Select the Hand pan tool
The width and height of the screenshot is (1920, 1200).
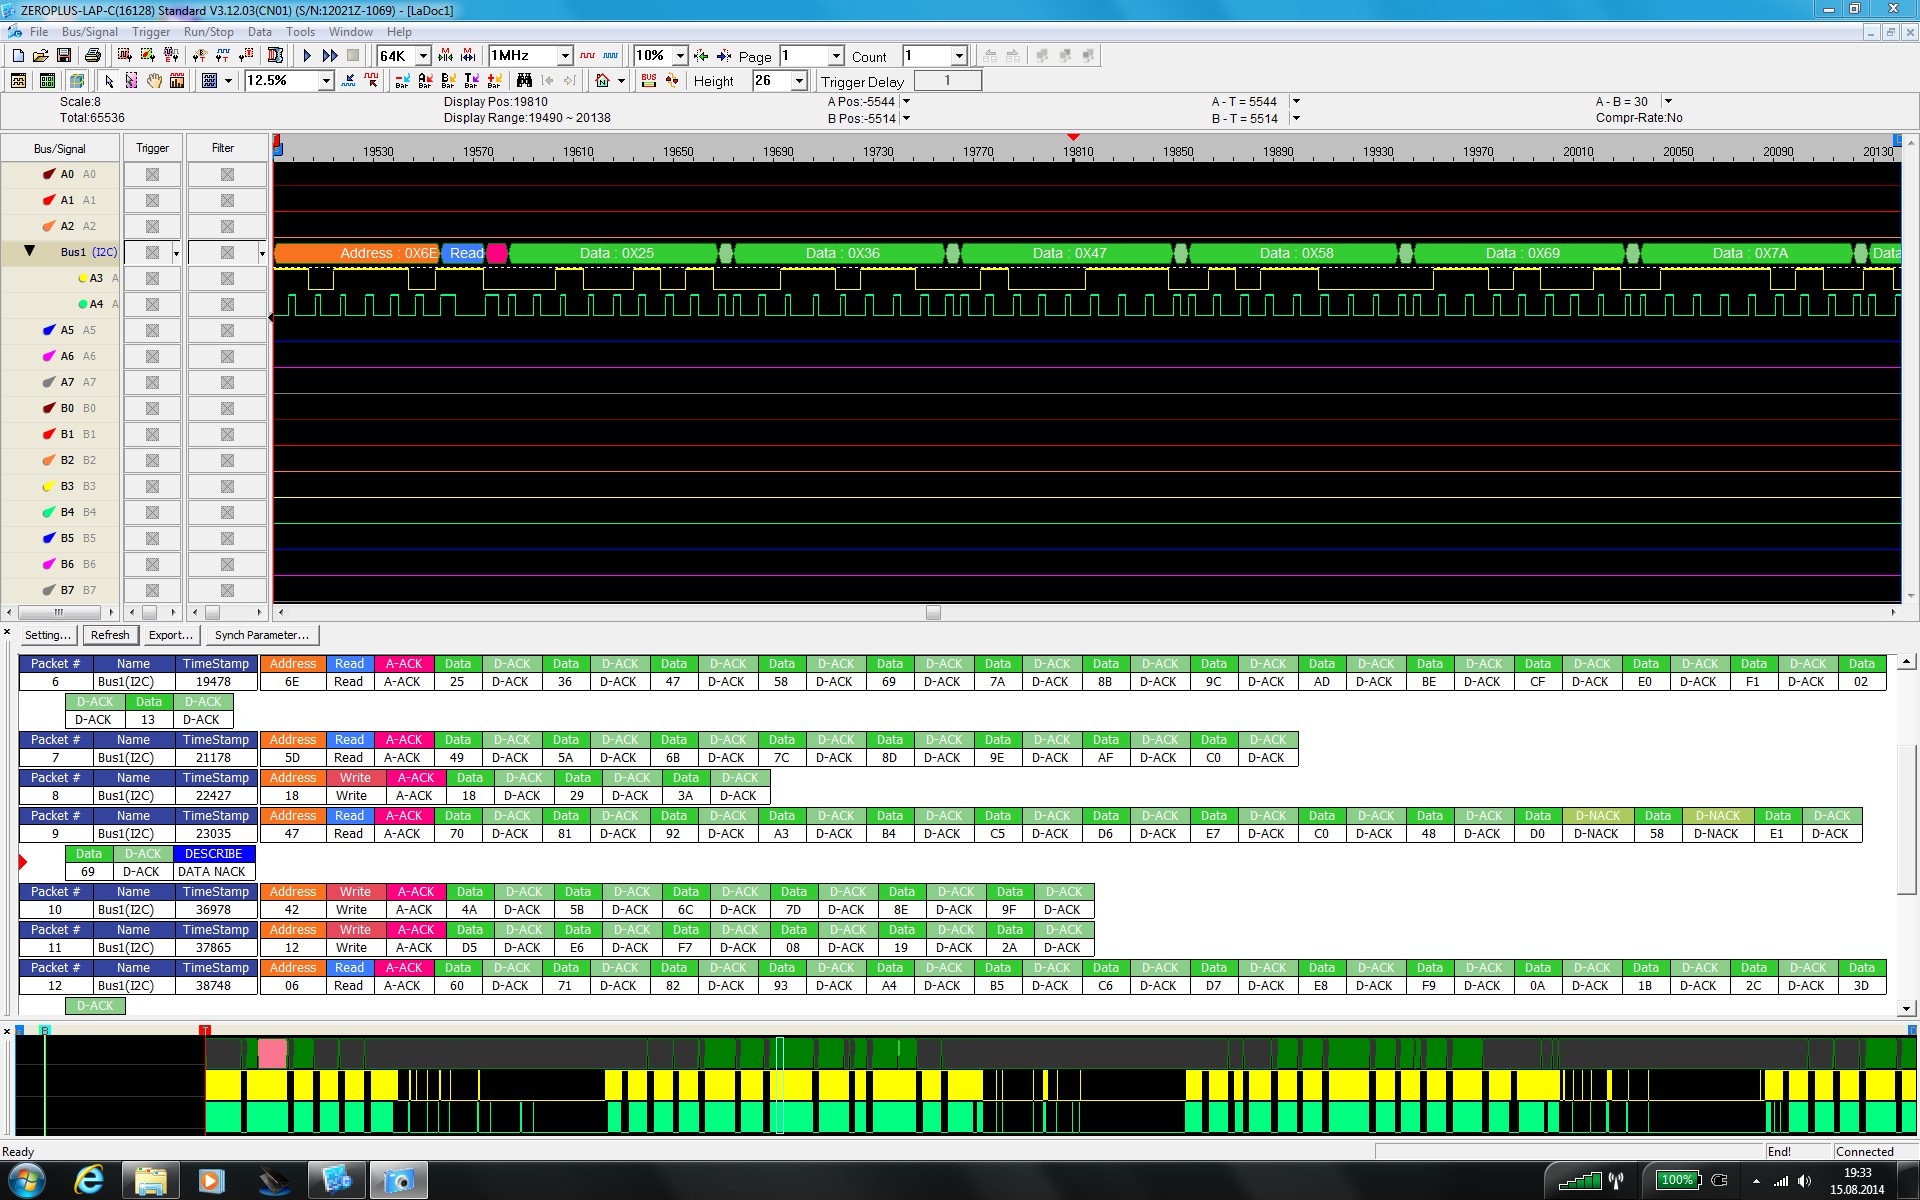tap(154, 81)
